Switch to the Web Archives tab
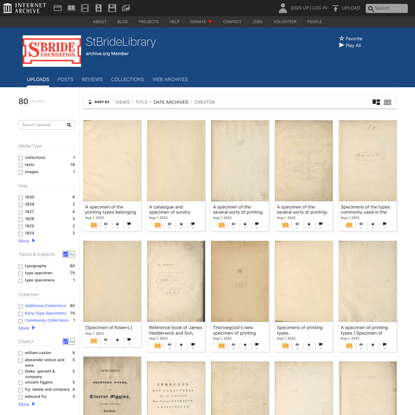 pos(170,79)
